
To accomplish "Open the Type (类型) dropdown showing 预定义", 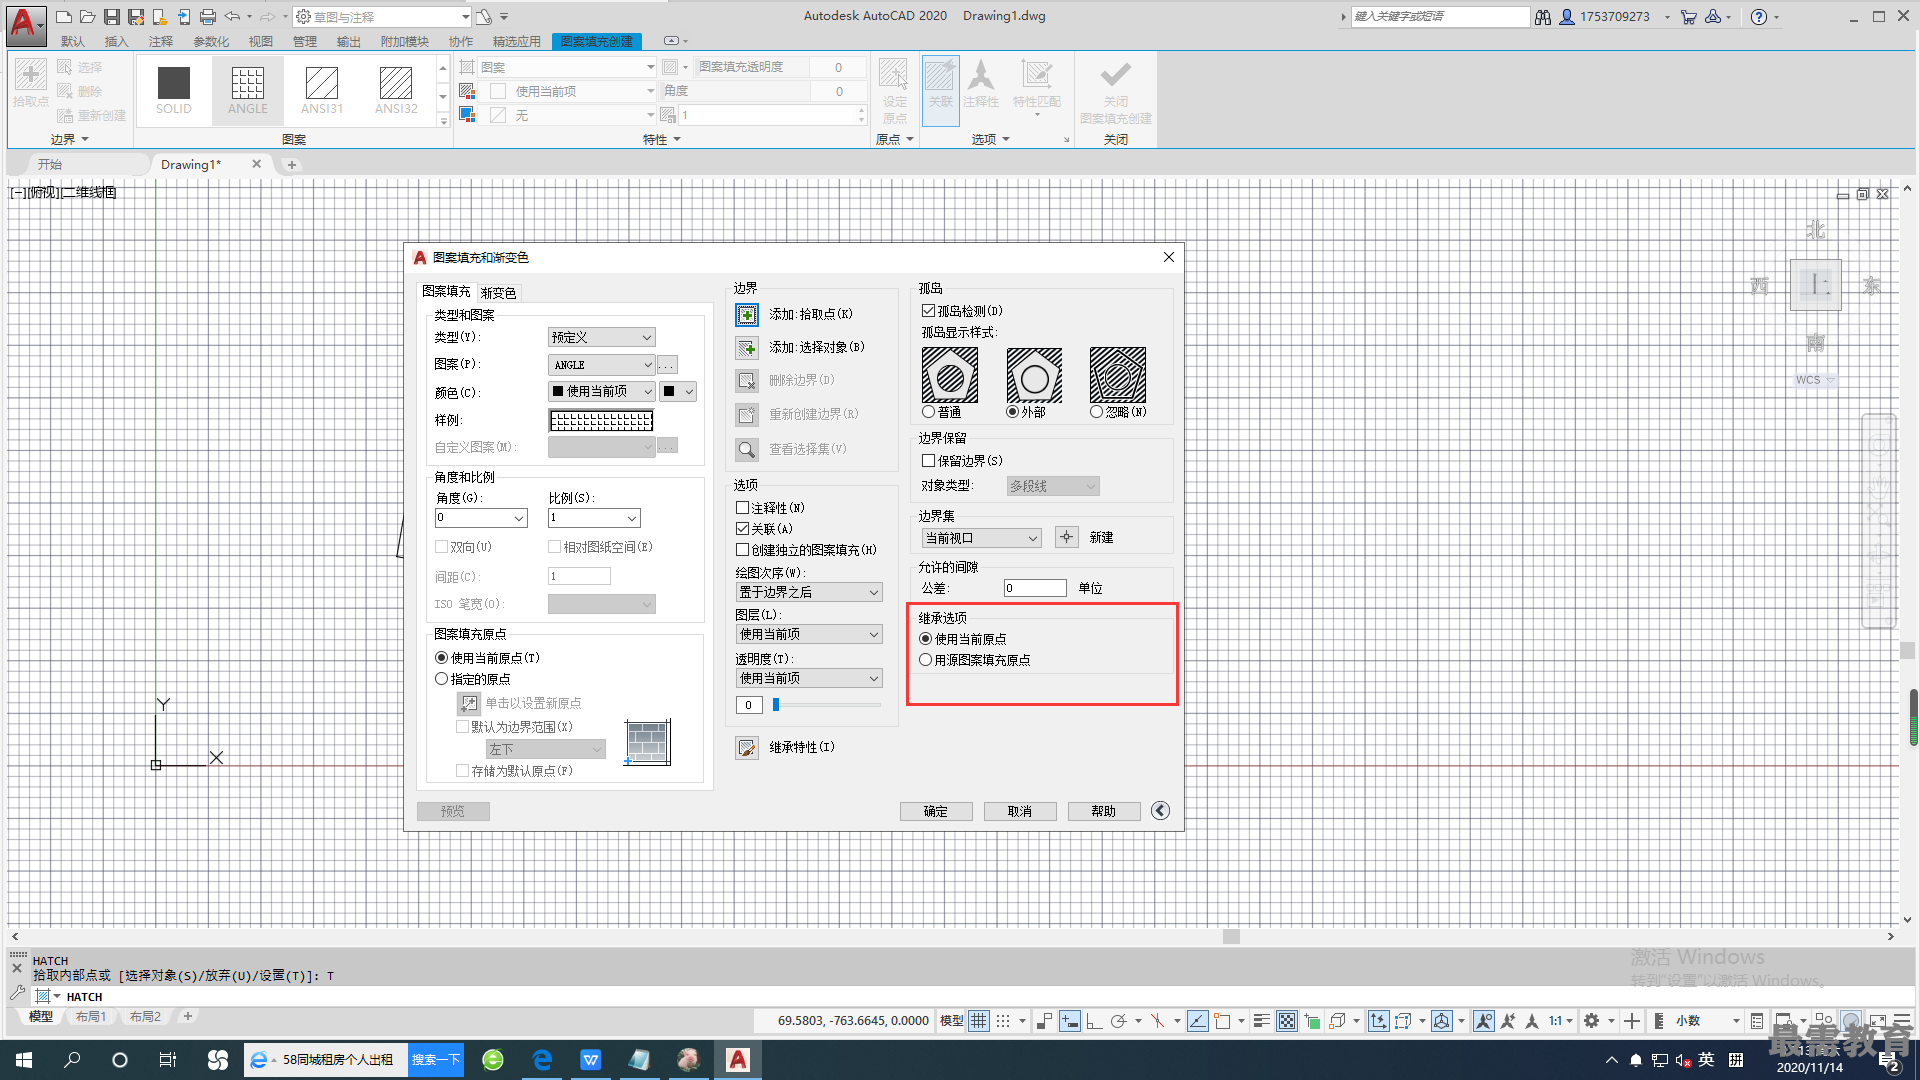I will [602, 338].
